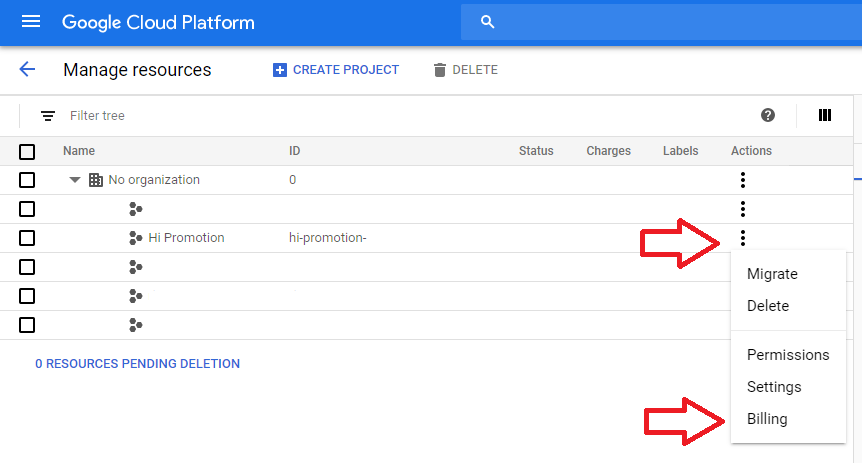Open the column display options icon
The height and width of the screenshot is (463, 862).
coord(825,115)
